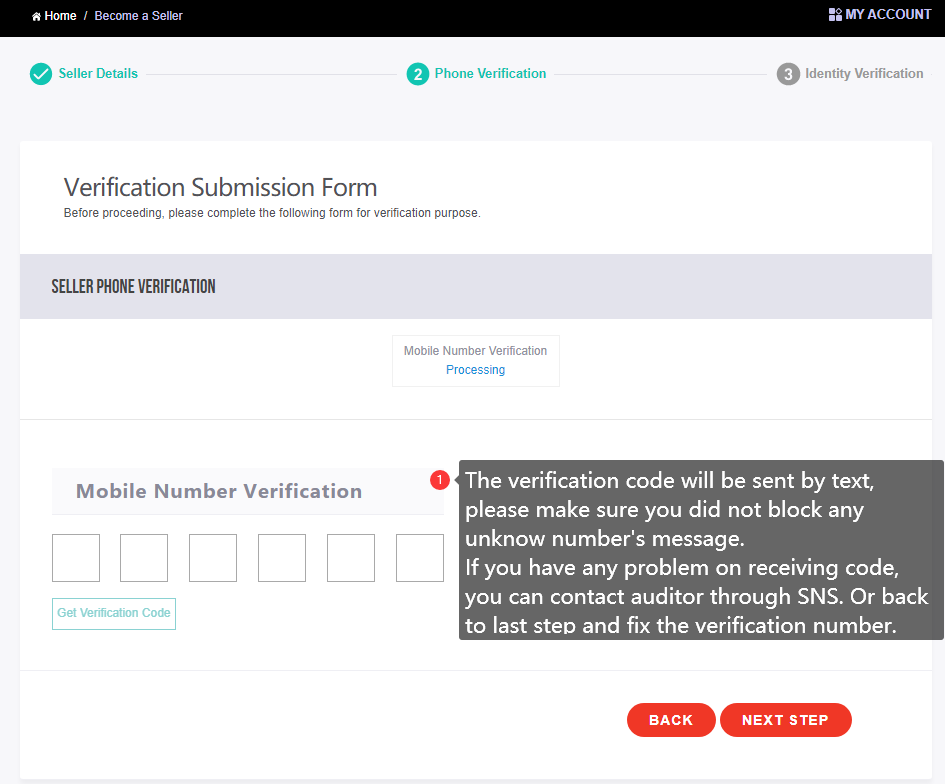Focus the first verification code box
The width and height of the screenshot is (945, 784).
pos(76,557)
